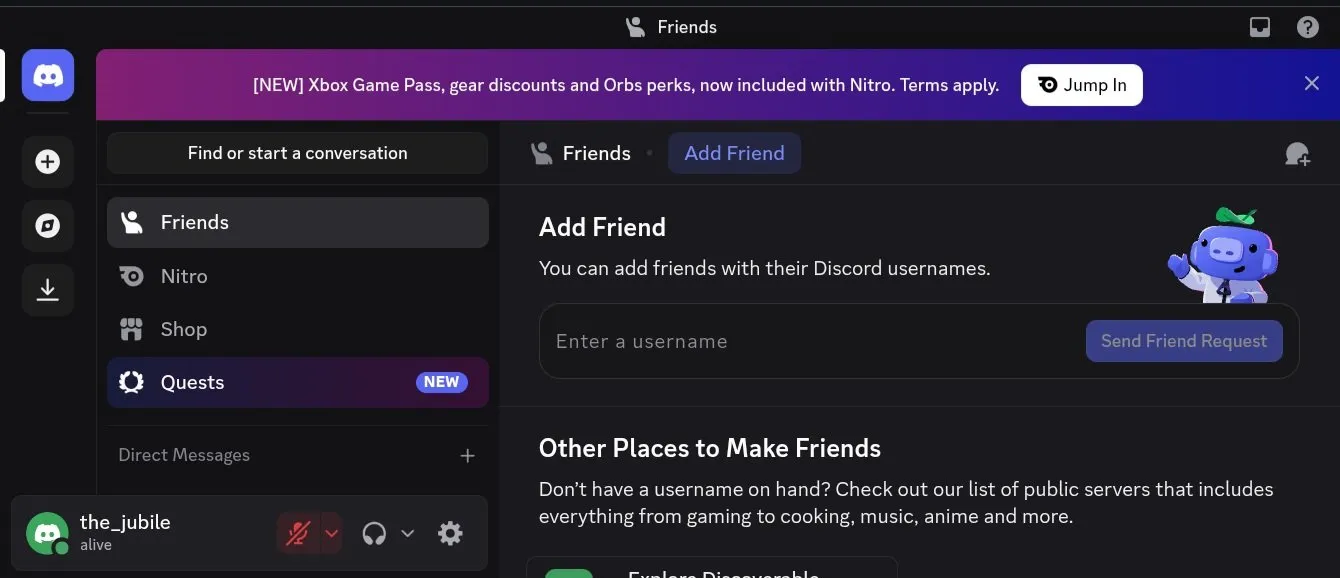Viewport: 1340px width, 578px height.
Task: Select Add Friend tab
Action: [734, 153]
